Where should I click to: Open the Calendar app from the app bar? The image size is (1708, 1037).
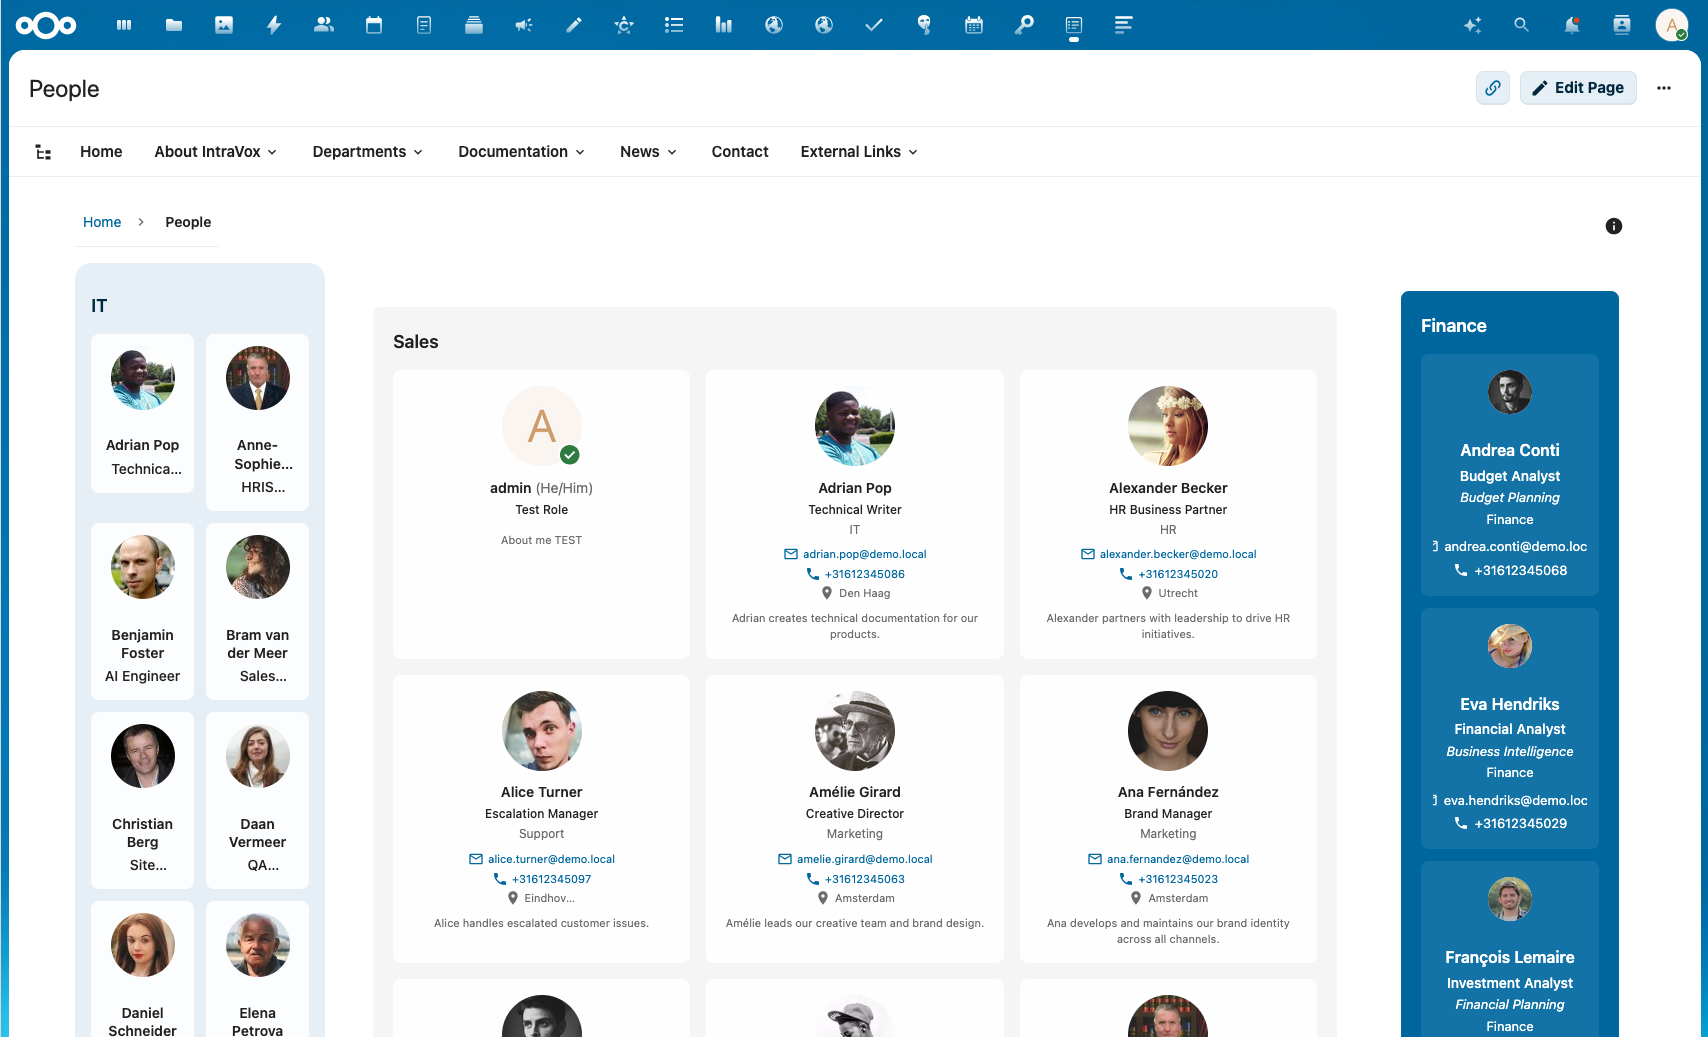(374, 25)
